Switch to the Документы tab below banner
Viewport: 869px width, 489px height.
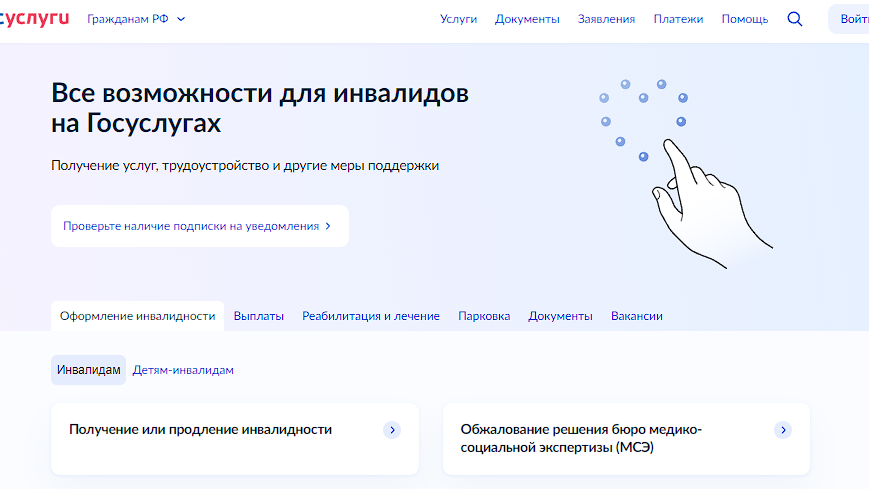[560, 316]
